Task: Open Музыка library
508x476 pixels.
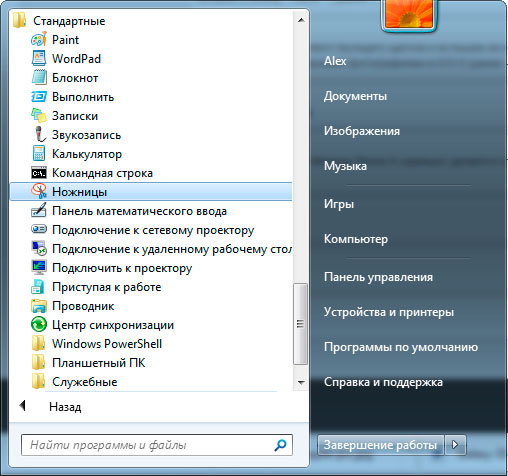Action: coord(345,166)
